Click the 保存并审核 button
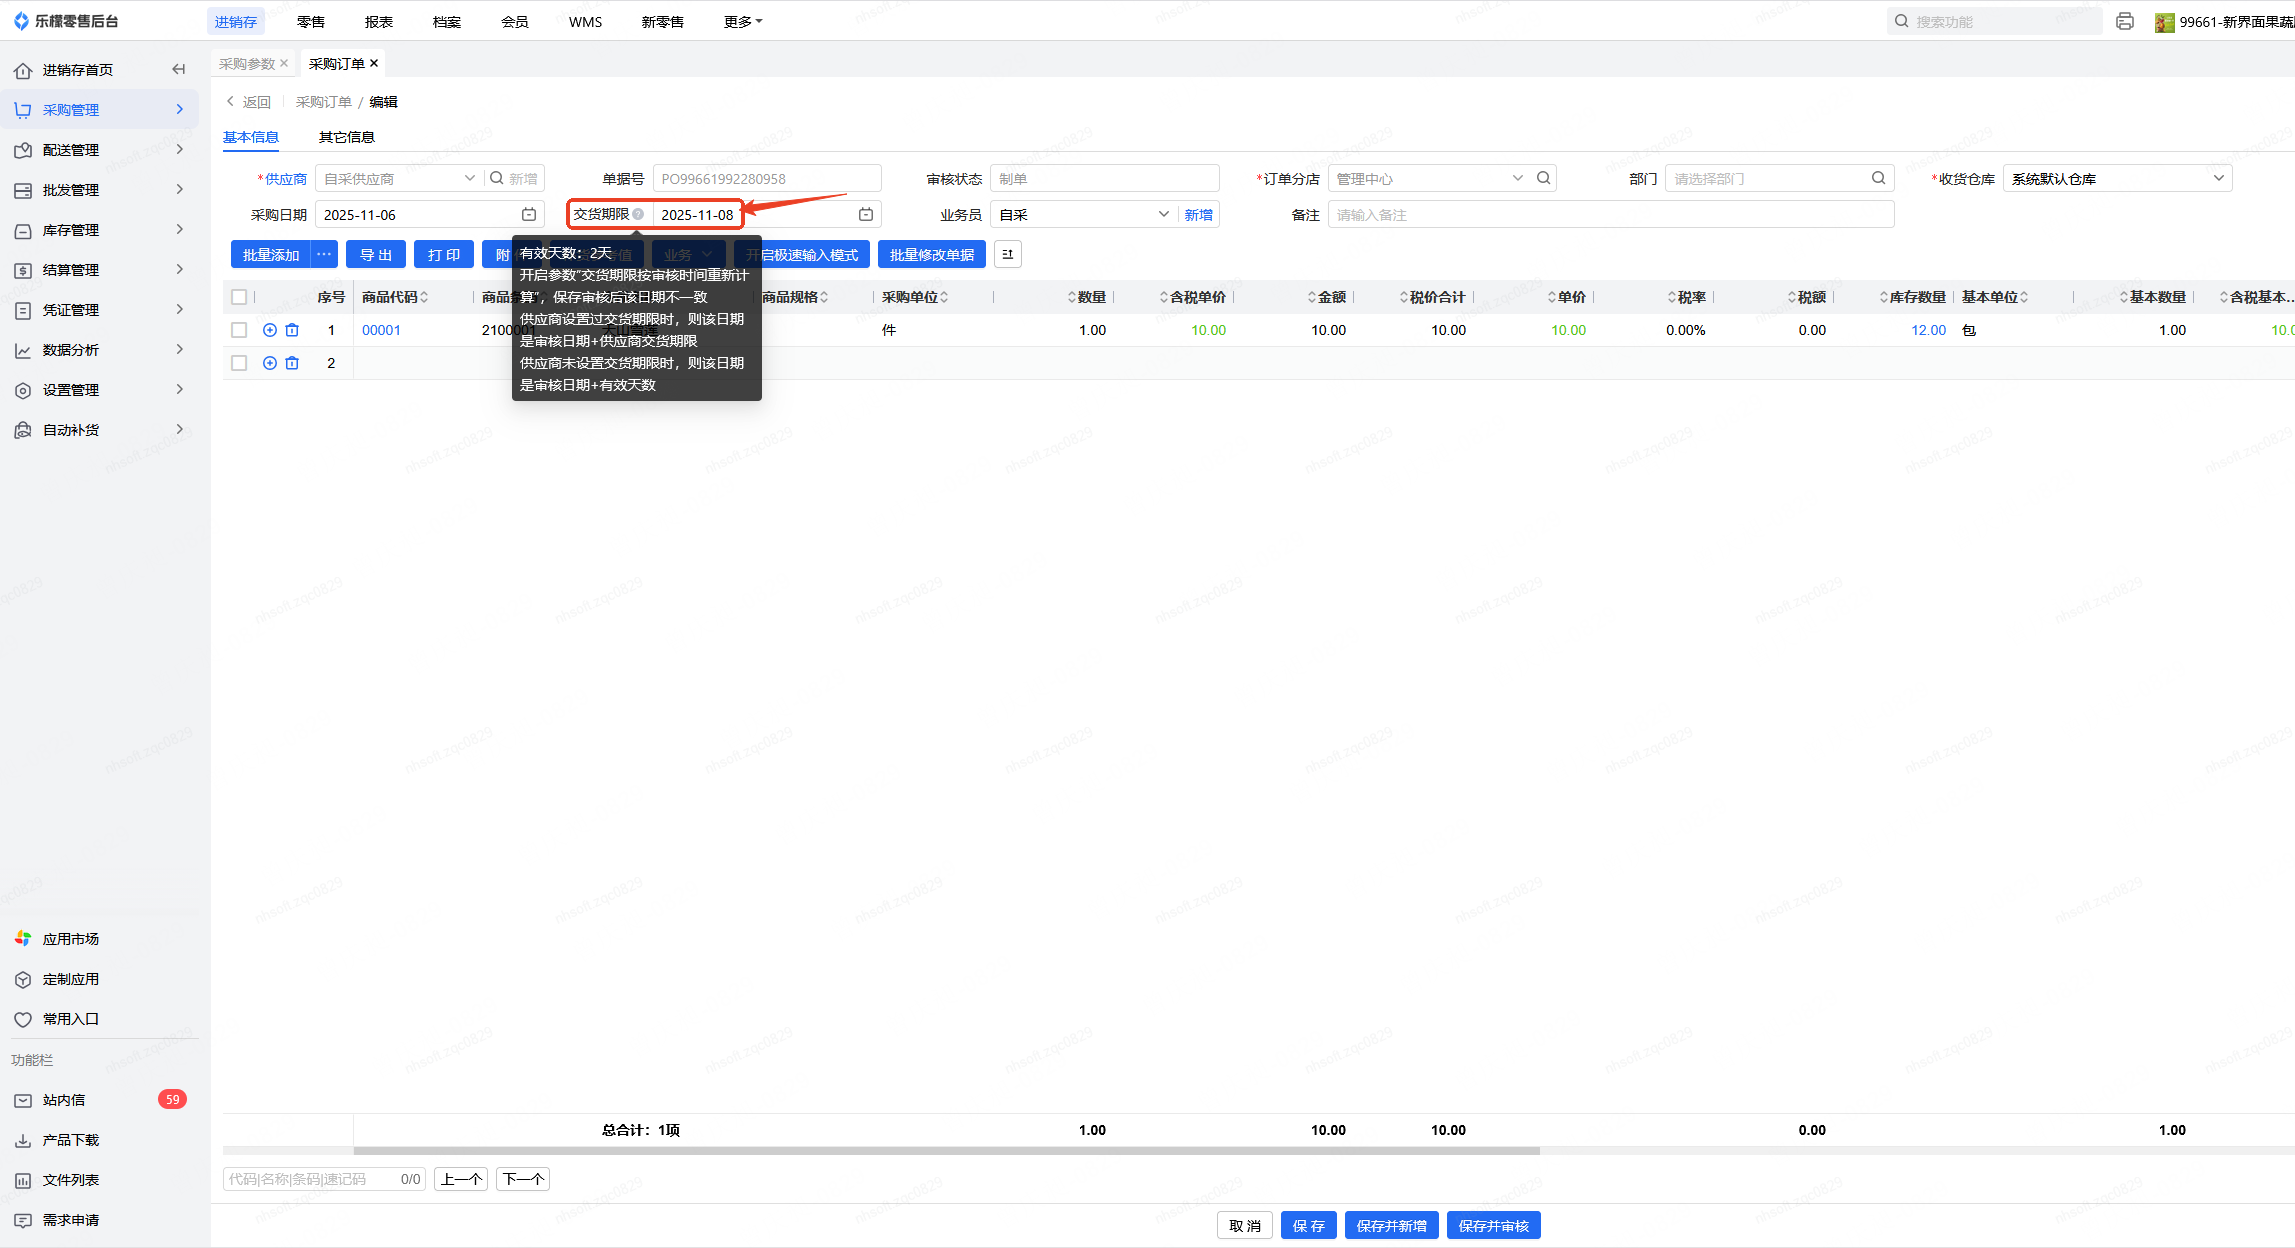This screenshot has height=1248, width=2295. (1493, 1225)
